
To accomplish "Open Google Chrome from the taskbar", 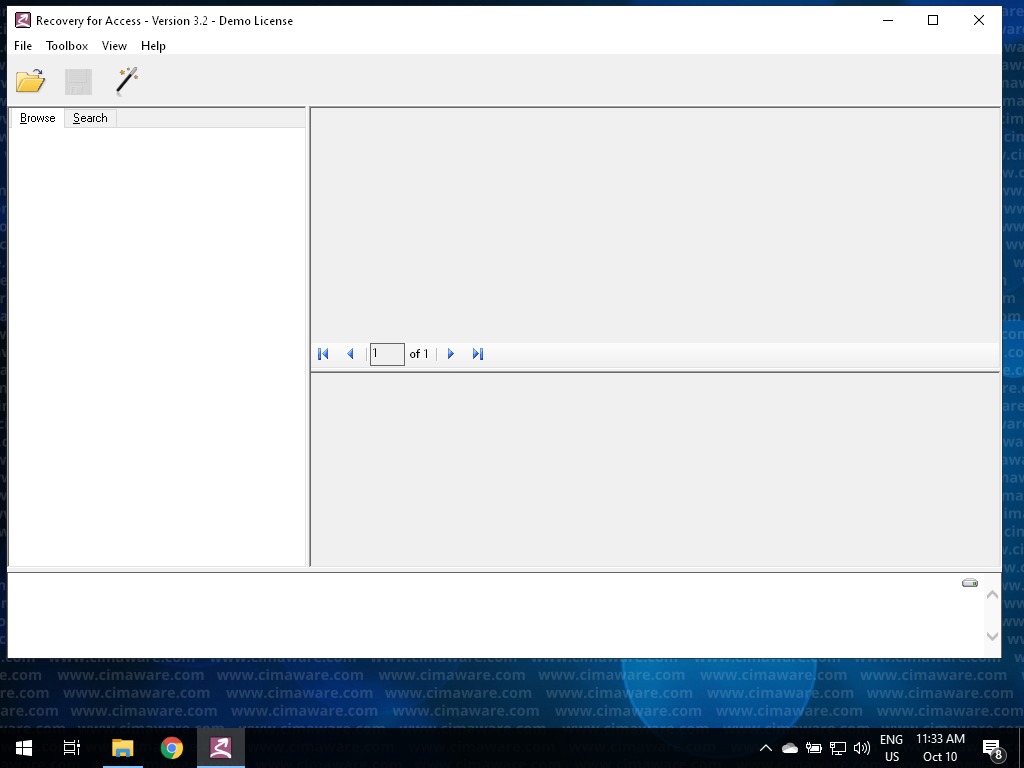I will [172, 748].
